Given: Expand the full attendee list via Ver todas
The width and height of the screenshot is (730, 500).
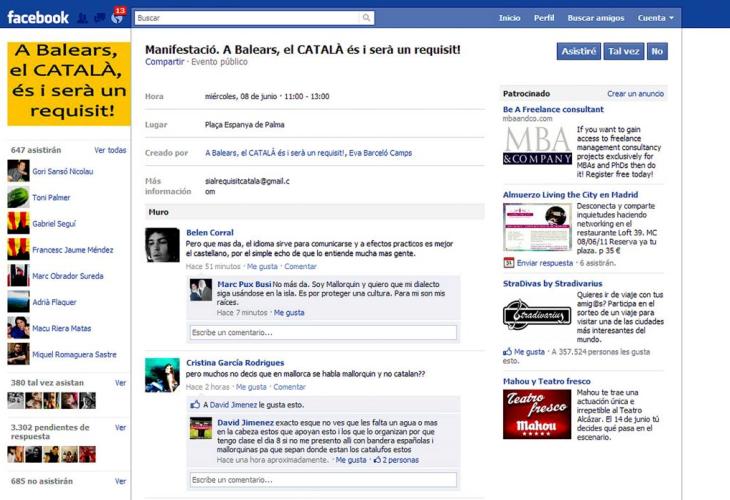Looking at the screenshot, I should (x=110, y=150).
